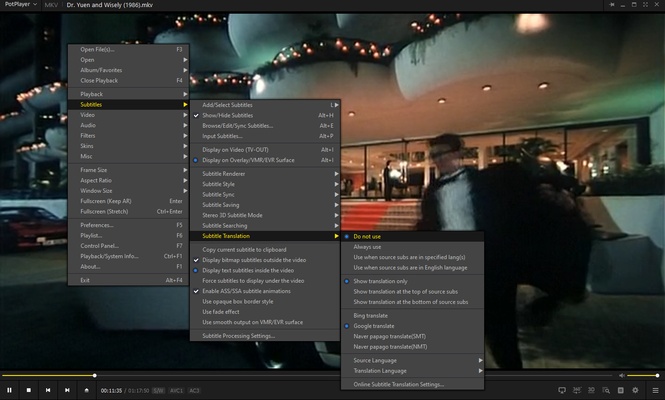This screenshot has height=400, width=665.
Task: Open Online Subtitle Translation Settings
Action: (x=412, y=384)
